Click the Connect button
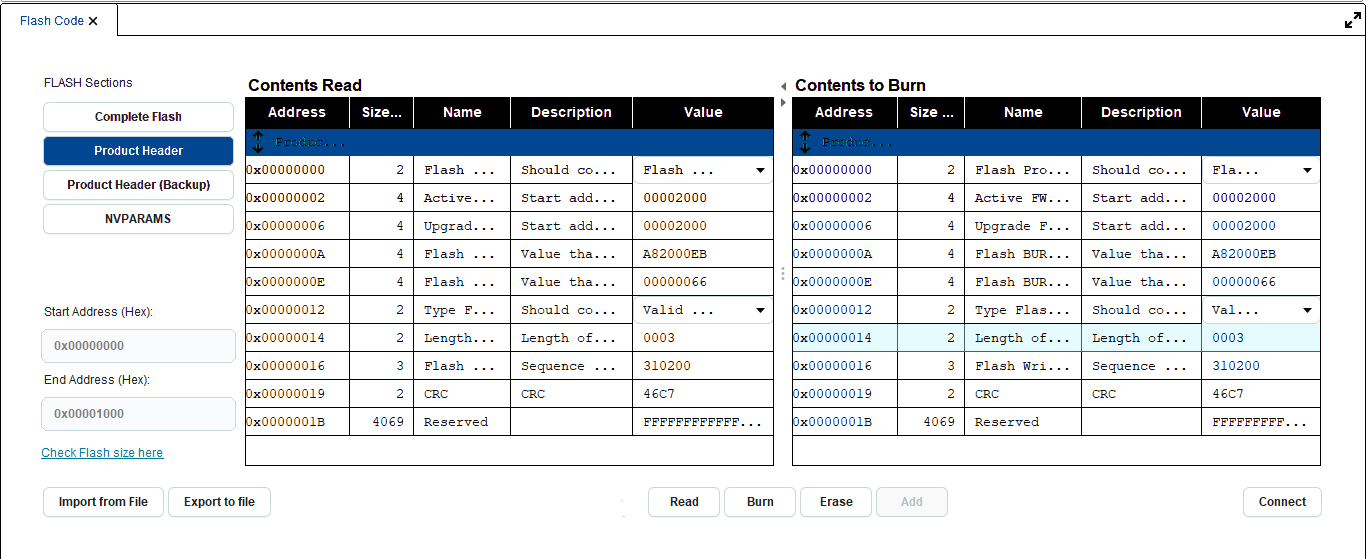 (1282, 502)
